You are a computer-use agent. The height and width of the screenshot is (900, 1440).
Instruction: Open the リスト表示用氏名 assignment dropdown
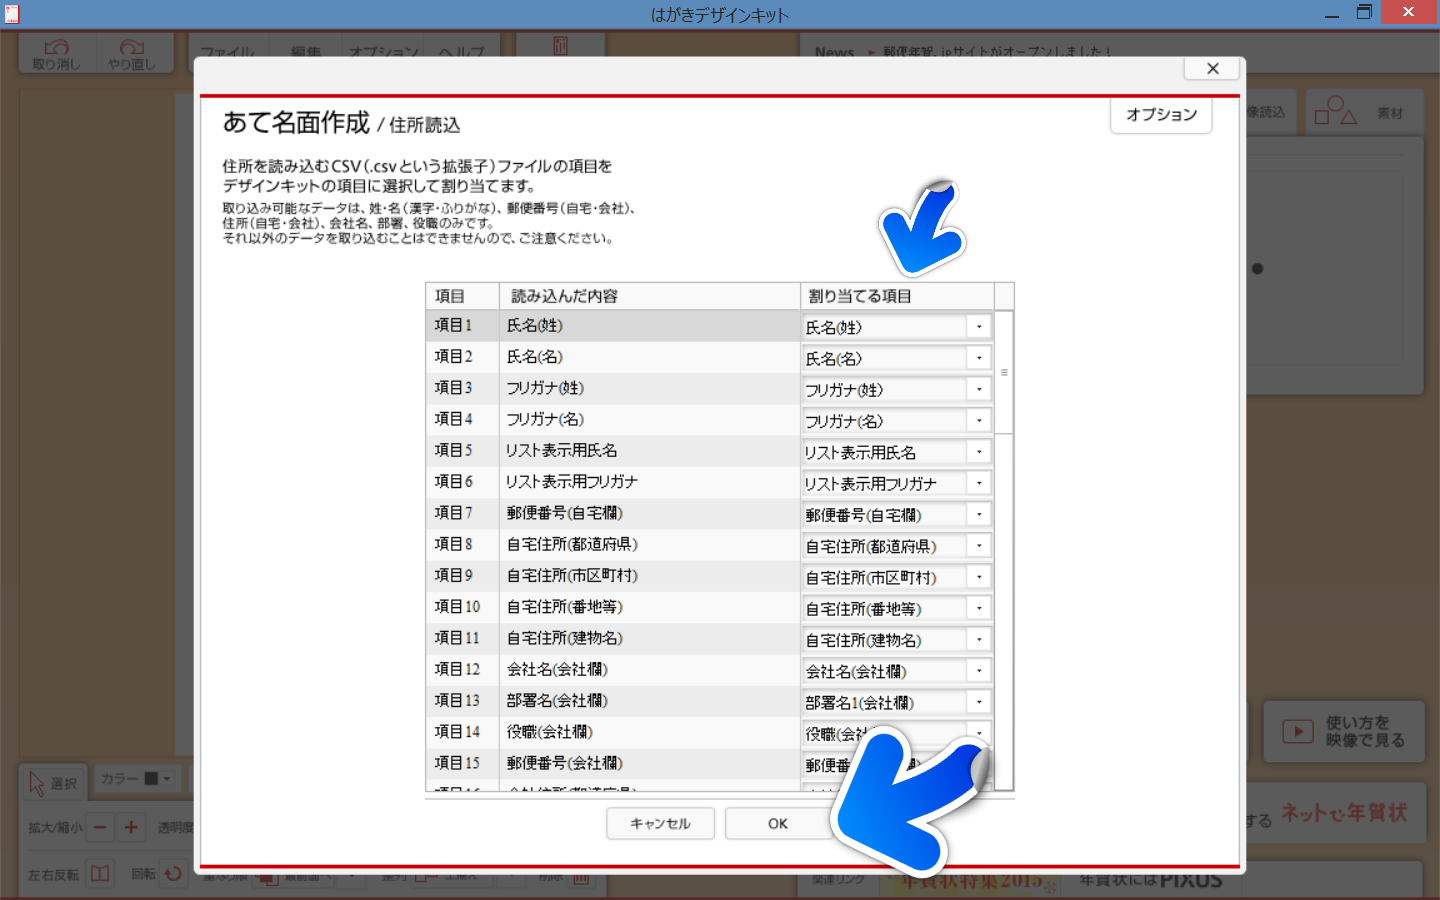(979, 452)
